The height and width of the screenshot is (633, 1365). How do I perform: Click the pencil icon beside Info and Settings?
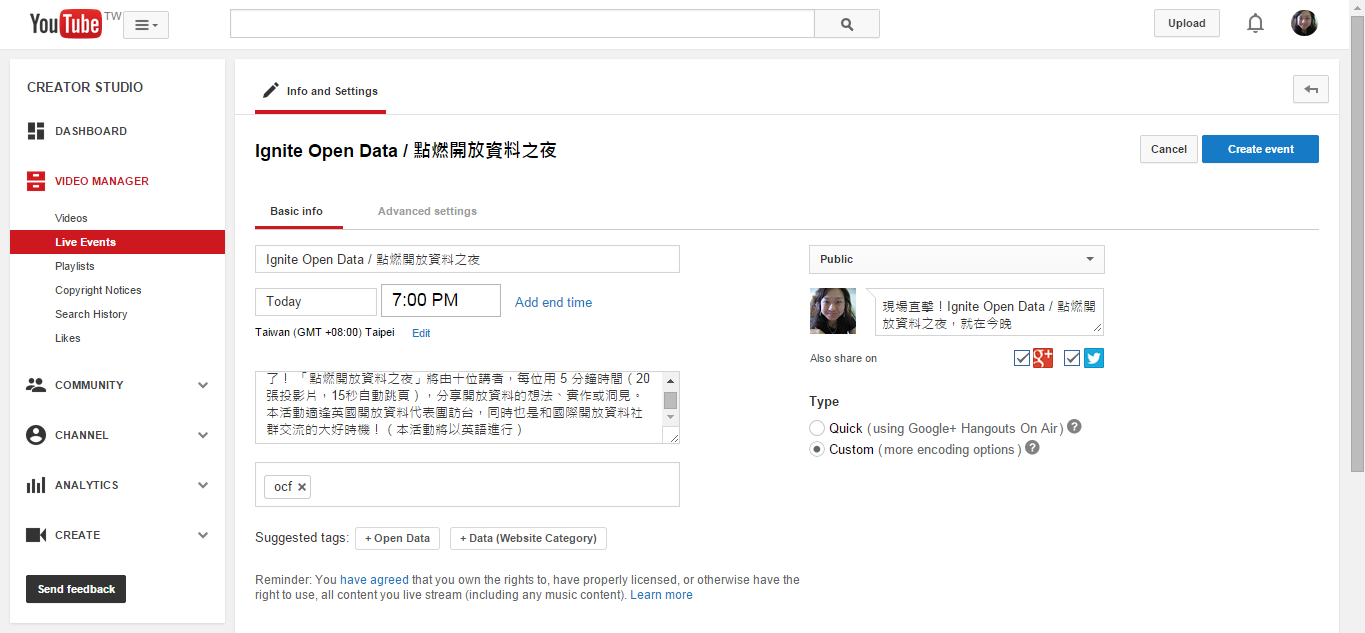270,90
